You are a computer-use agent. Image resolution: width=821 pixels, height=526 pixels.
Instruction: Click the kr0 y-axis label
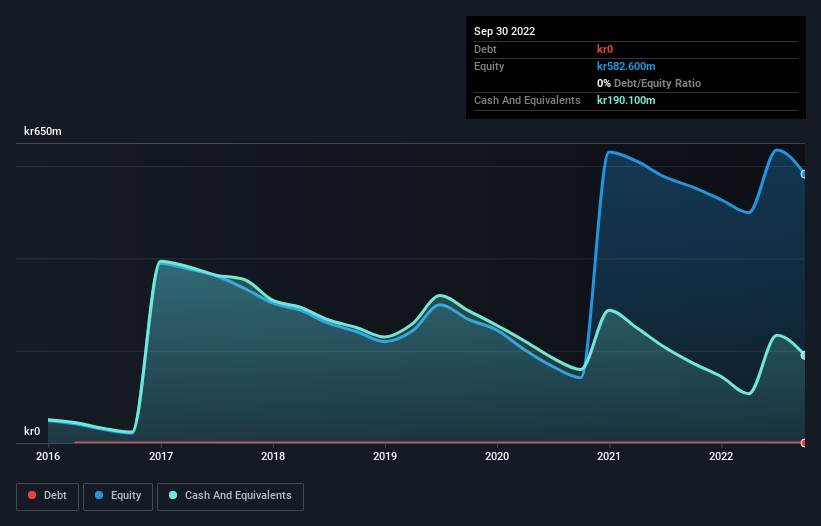tap(32, 431)
